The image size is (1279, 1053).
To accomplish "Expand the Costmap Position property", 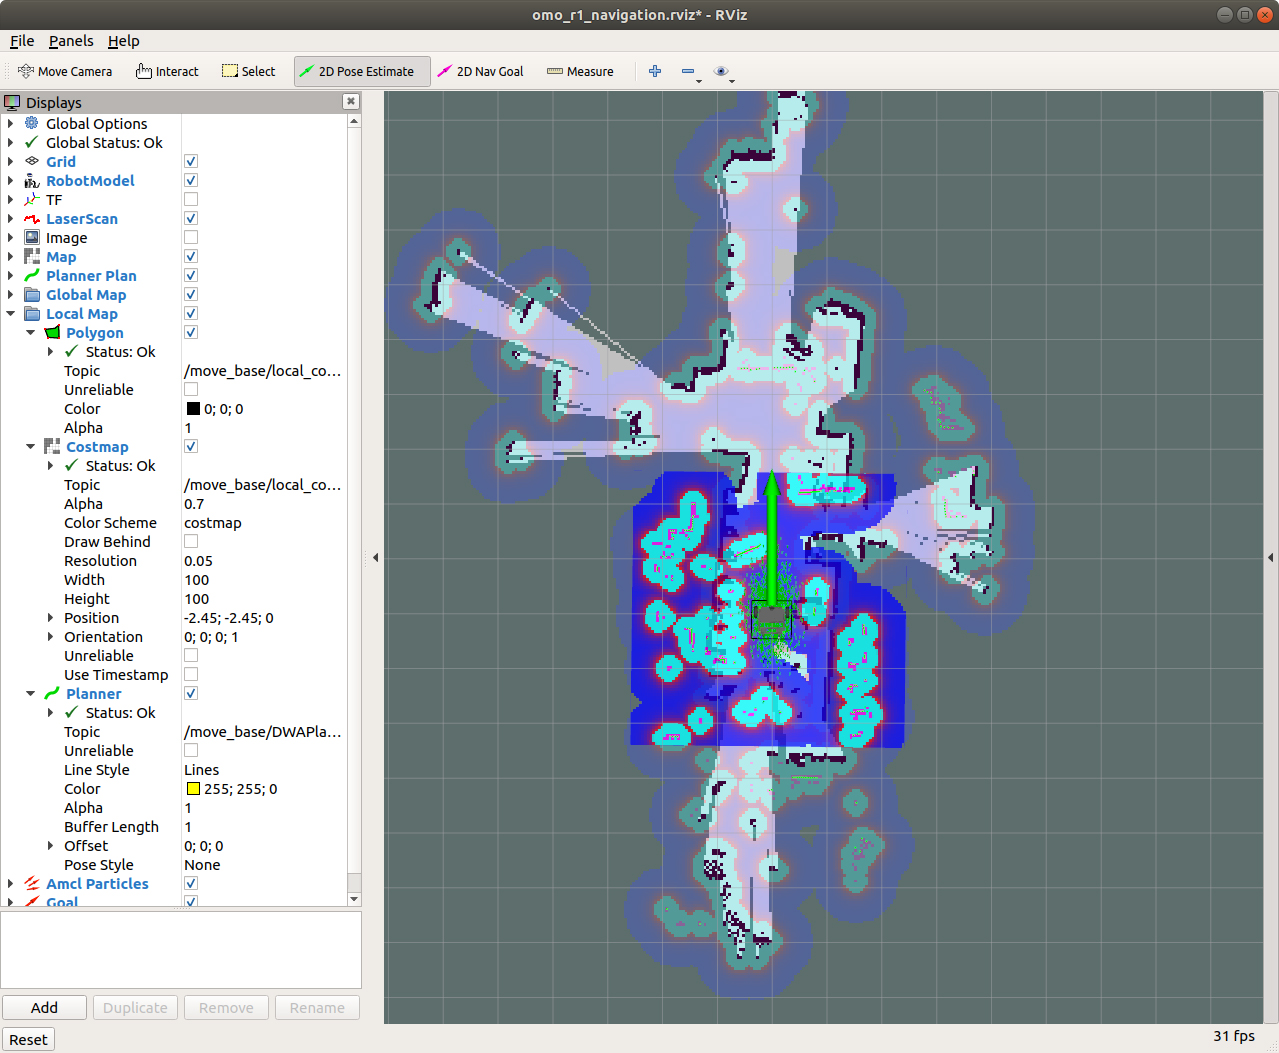I will [51, 618].
